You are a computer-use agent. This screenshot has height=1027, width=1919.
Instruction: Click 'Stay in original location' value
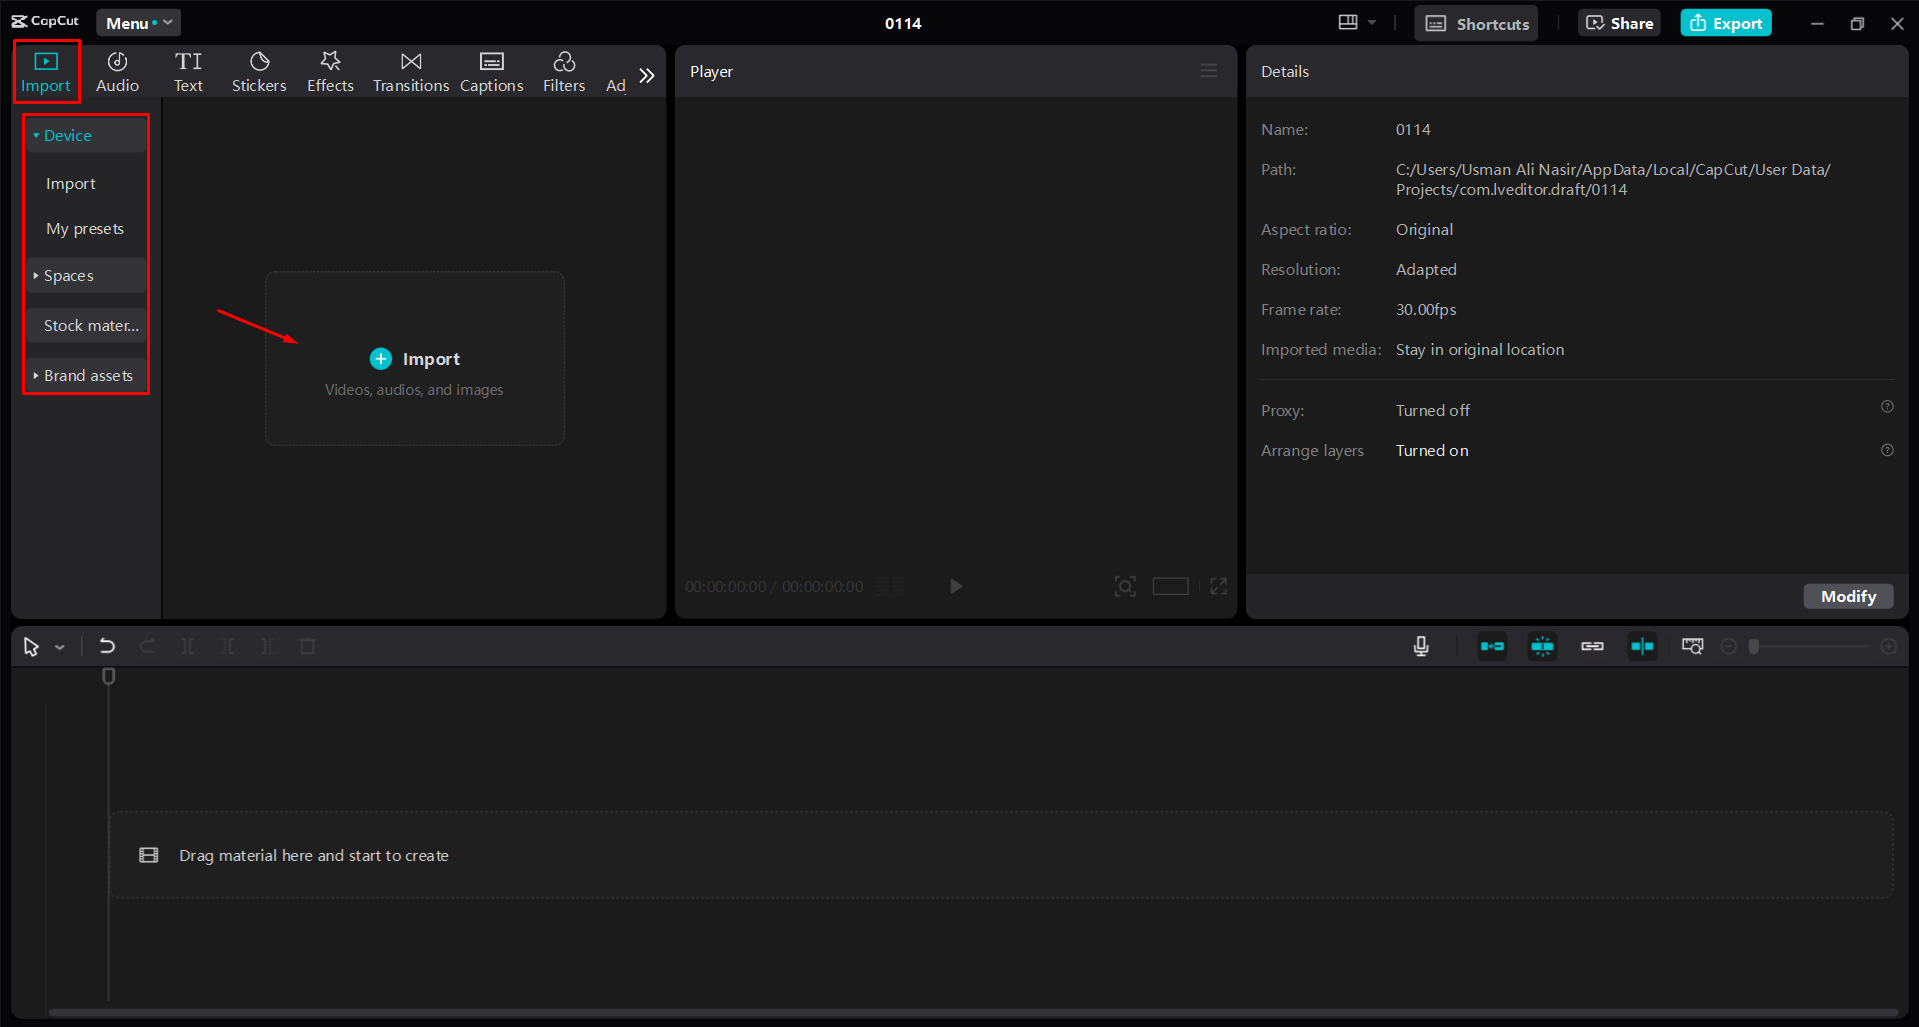tap(1480, 350)
